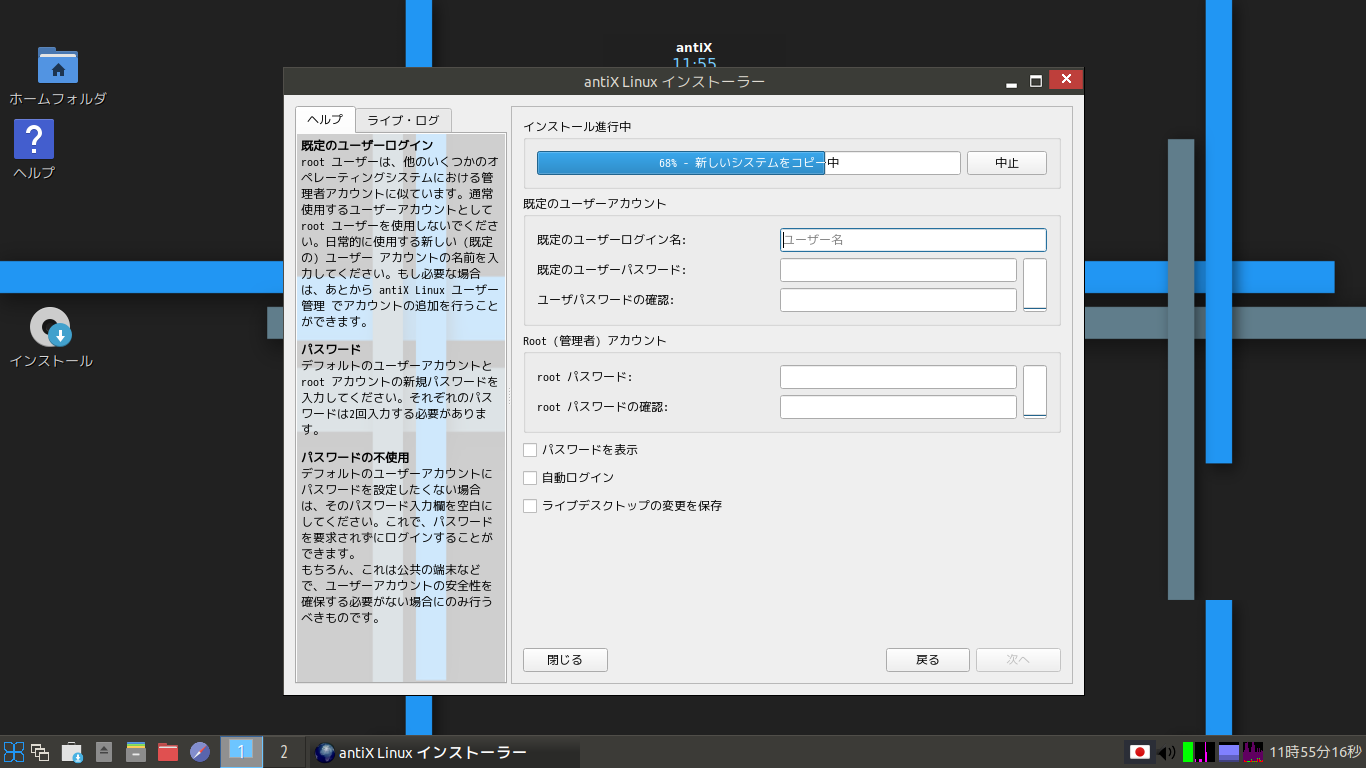Select the ヘルプ tab
Viewport: 1366px width, 768px height.
(325, 120)
